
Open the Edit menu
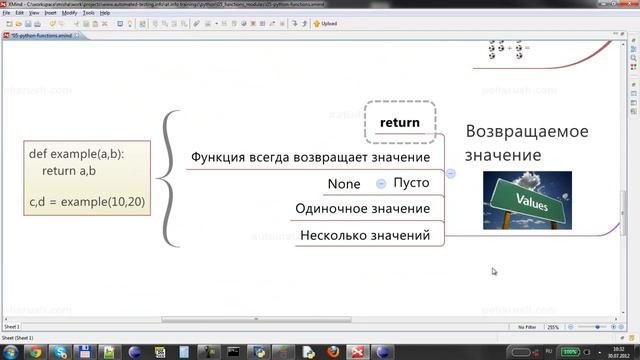20,13
